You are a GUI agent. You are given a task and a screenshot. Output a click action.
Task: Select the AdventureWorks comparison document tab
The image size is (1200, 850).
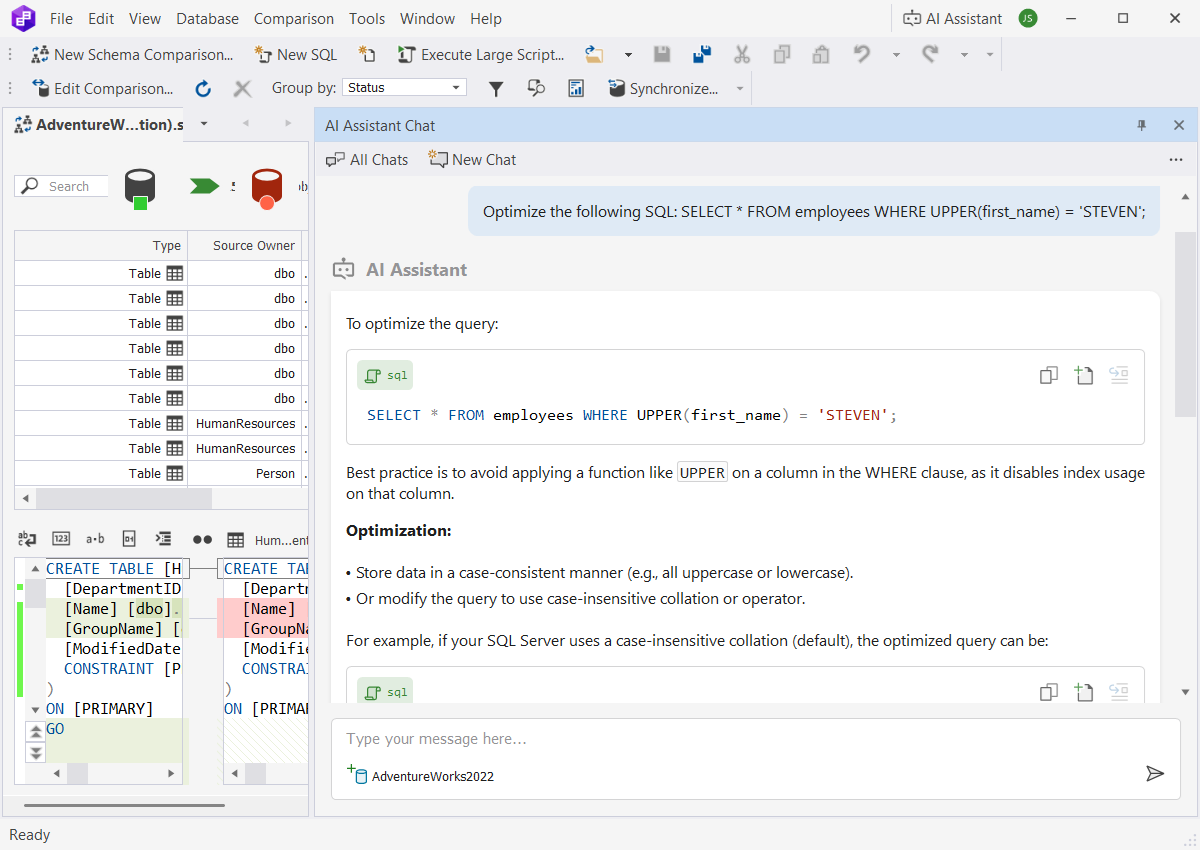point(100,124)
